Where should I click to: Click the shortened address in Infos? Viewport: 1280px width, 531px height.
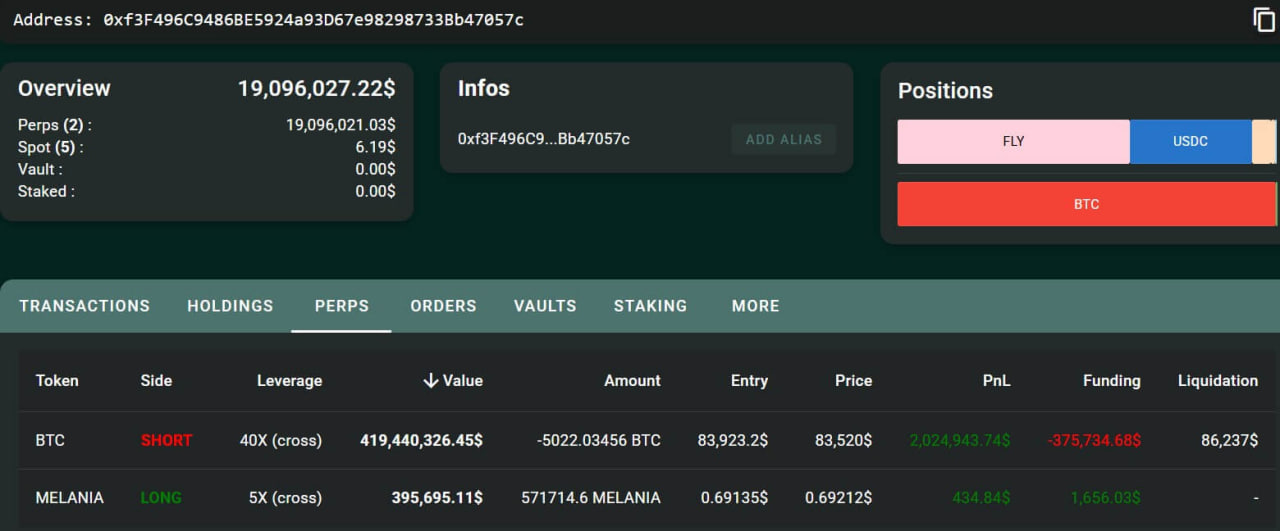coord(543,139)
